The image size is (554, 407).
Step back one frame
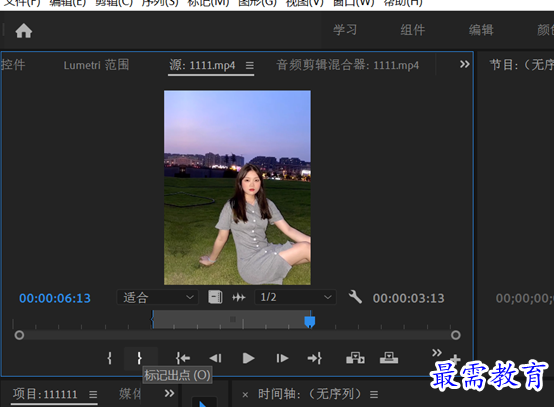[x=215, y=358]
